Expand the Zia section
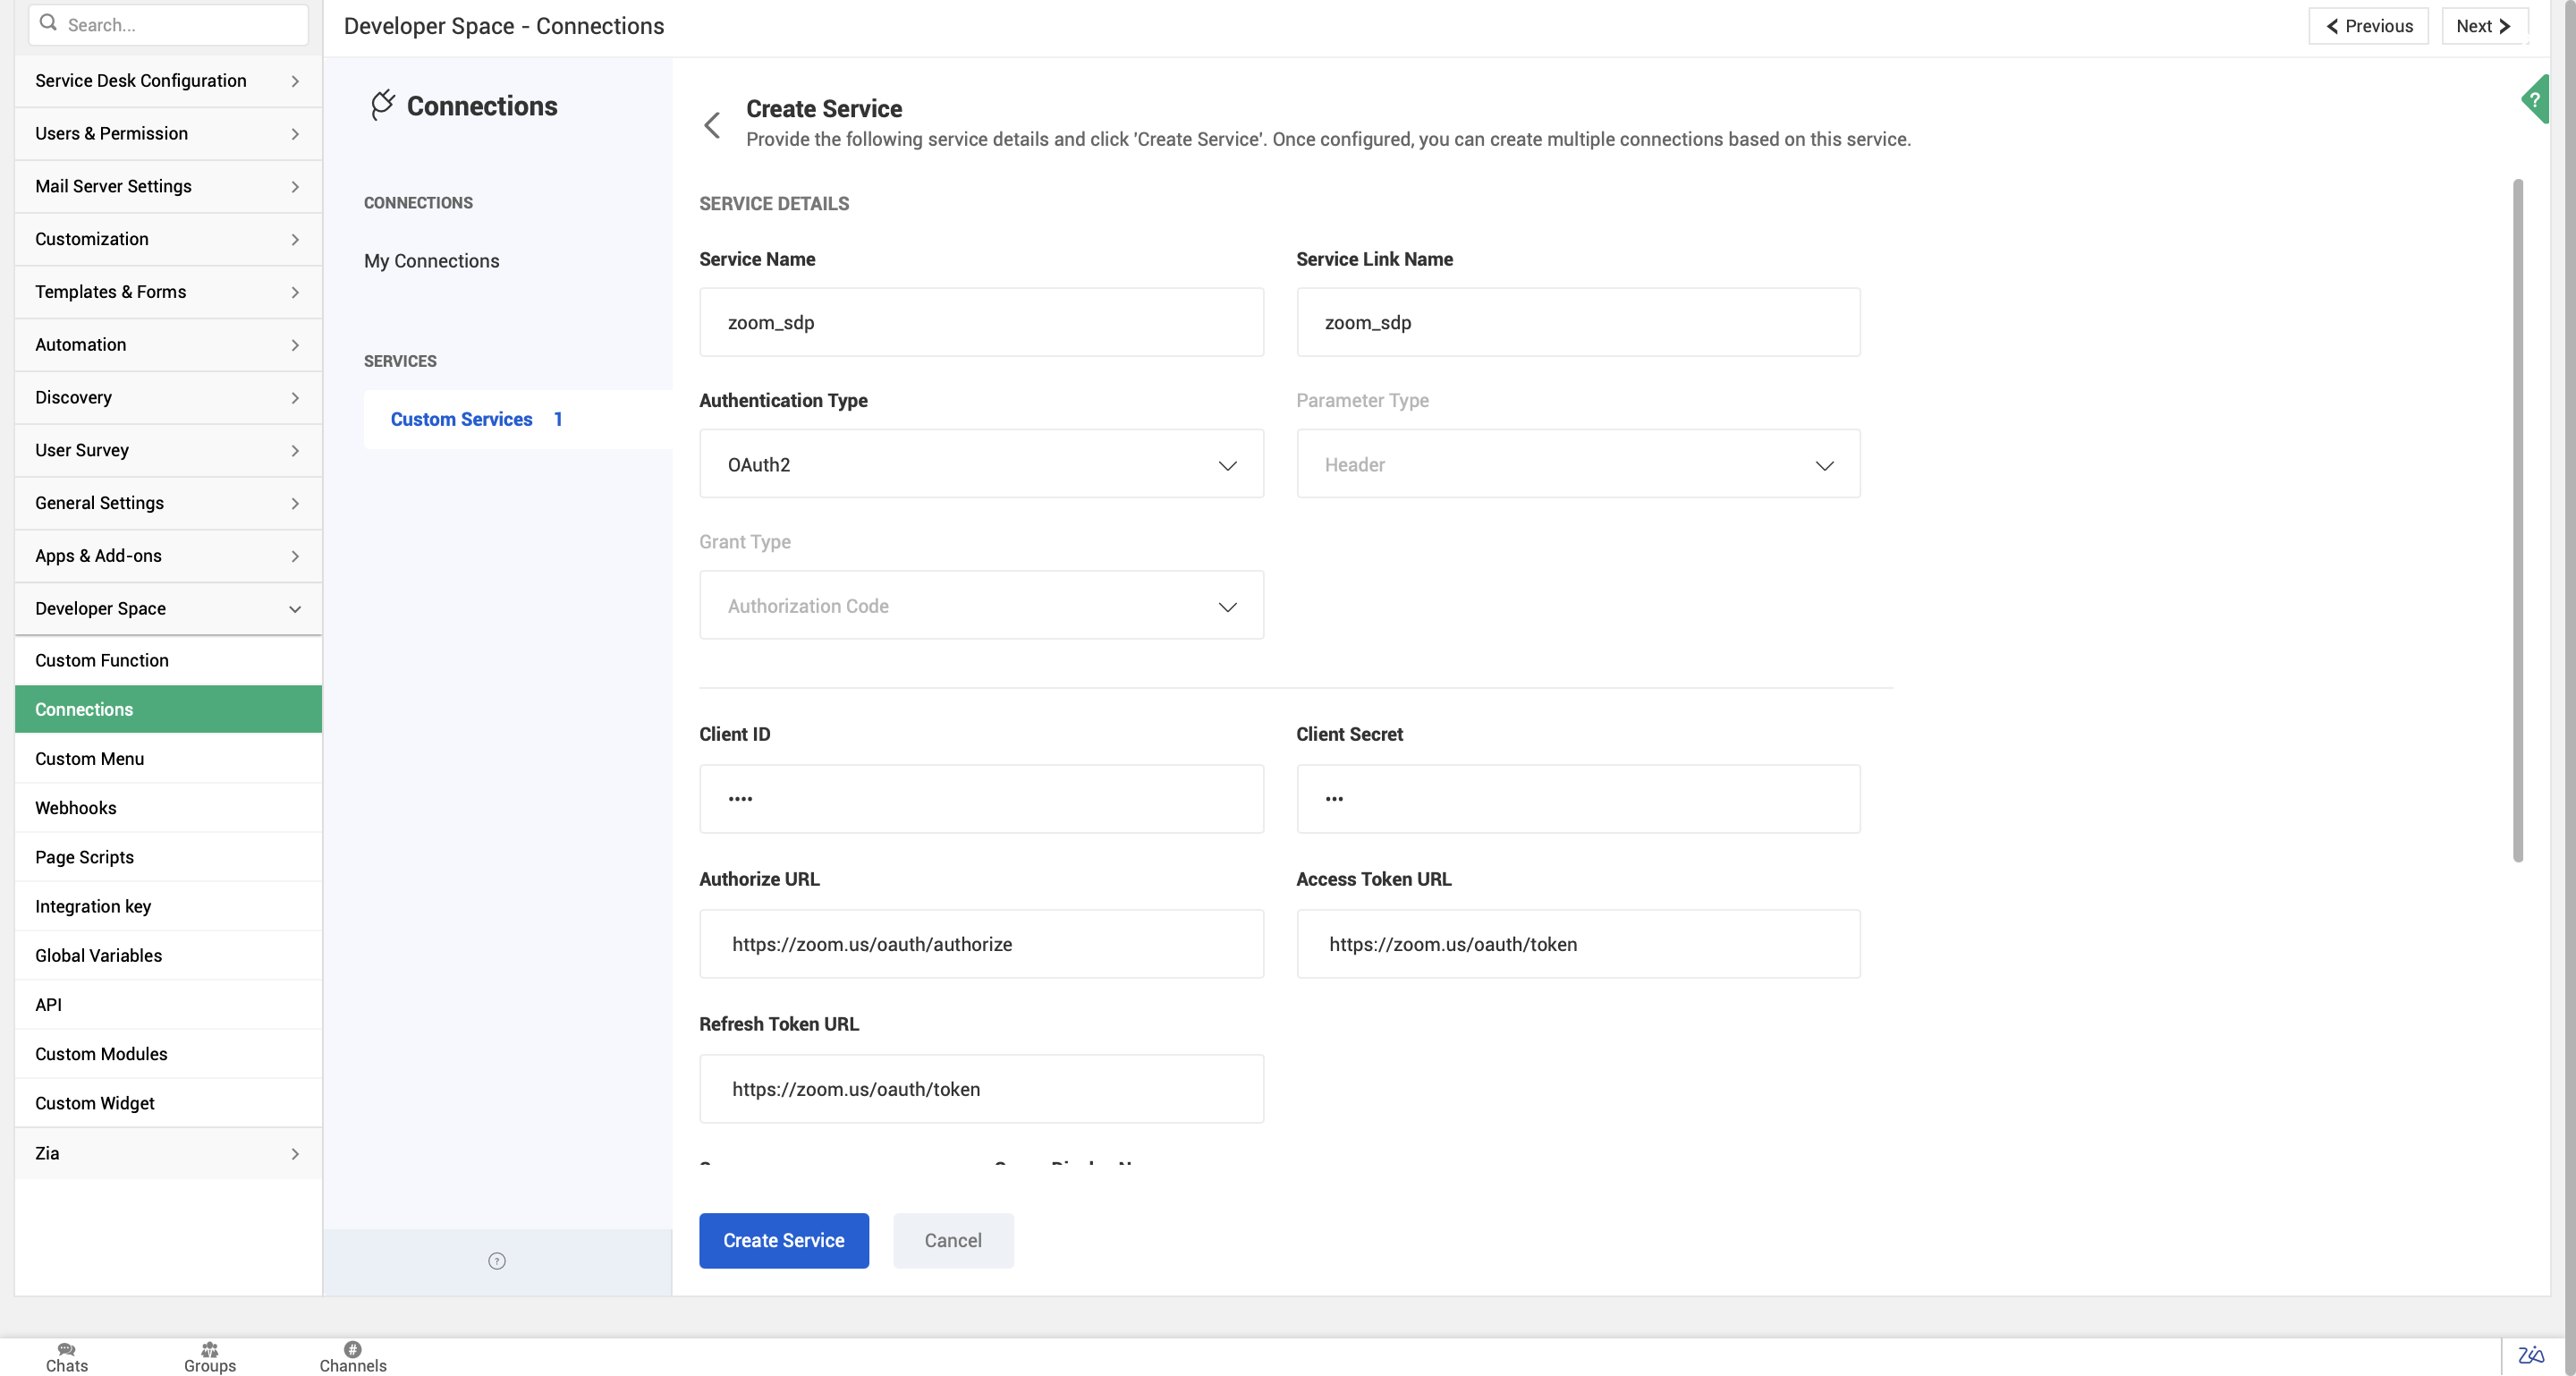 [168, 1153]
